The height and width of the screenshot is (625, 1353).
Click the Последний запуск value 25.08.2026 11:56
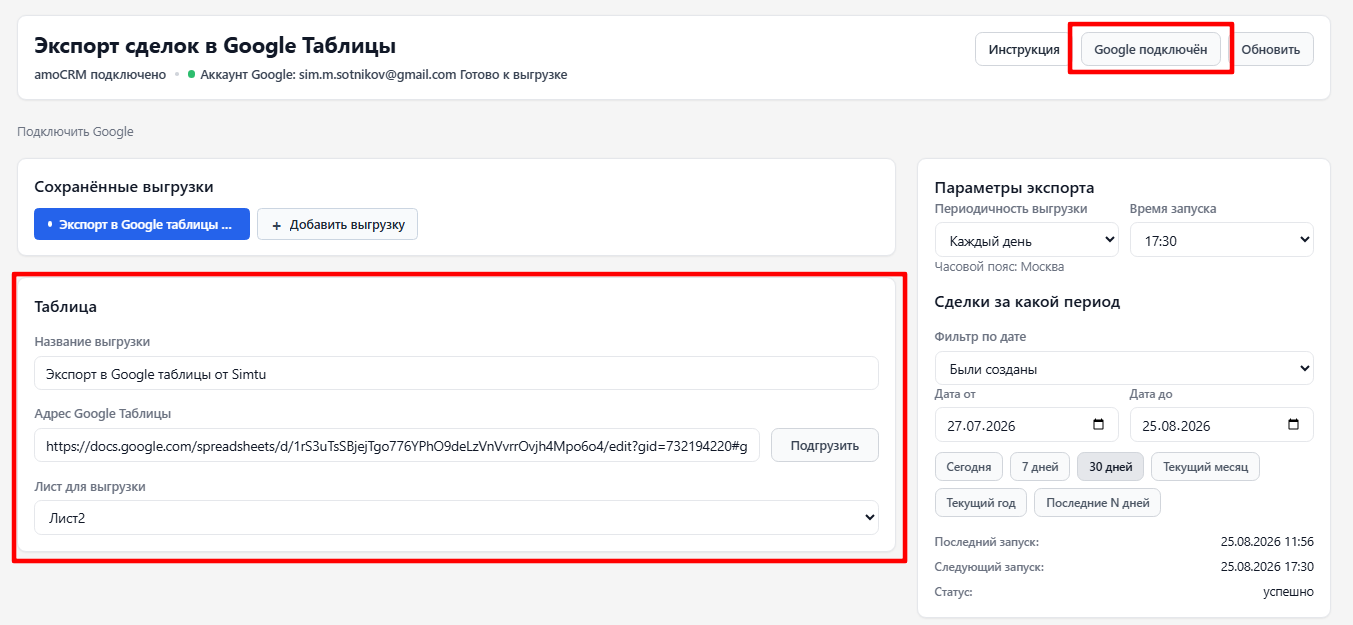pos(1267,542)
